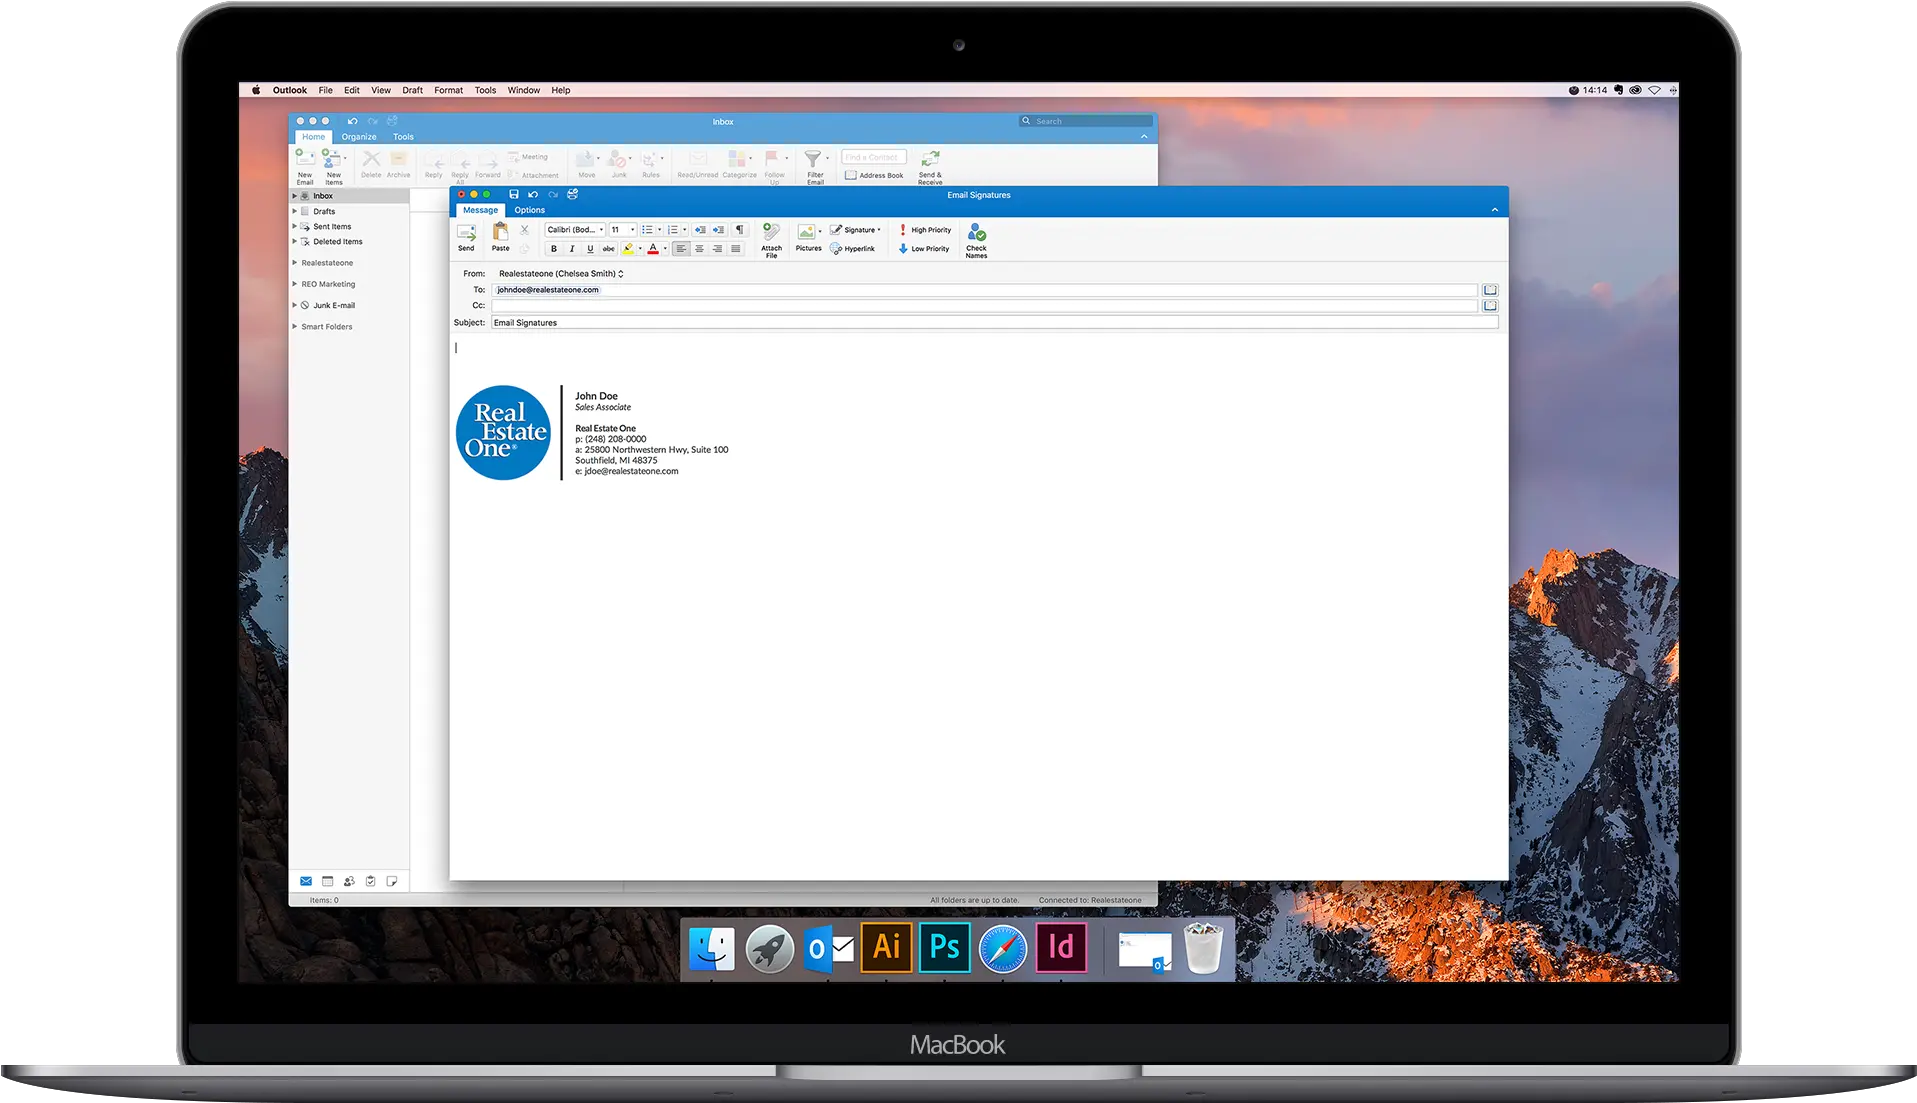Decrease indent in message body
Image resolution: width=1917 pixels, height=1103 pixels.
(x=700, y=230)
